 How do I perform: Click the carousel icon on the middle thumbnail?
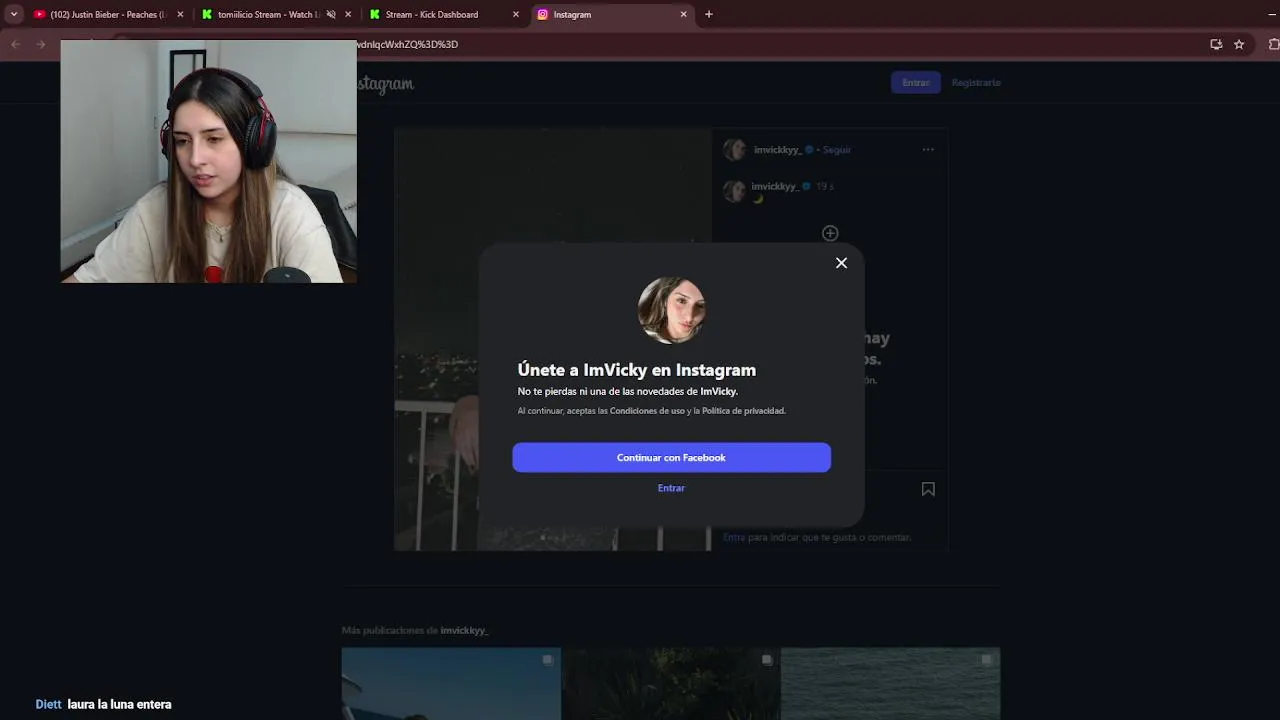[767, 660]
